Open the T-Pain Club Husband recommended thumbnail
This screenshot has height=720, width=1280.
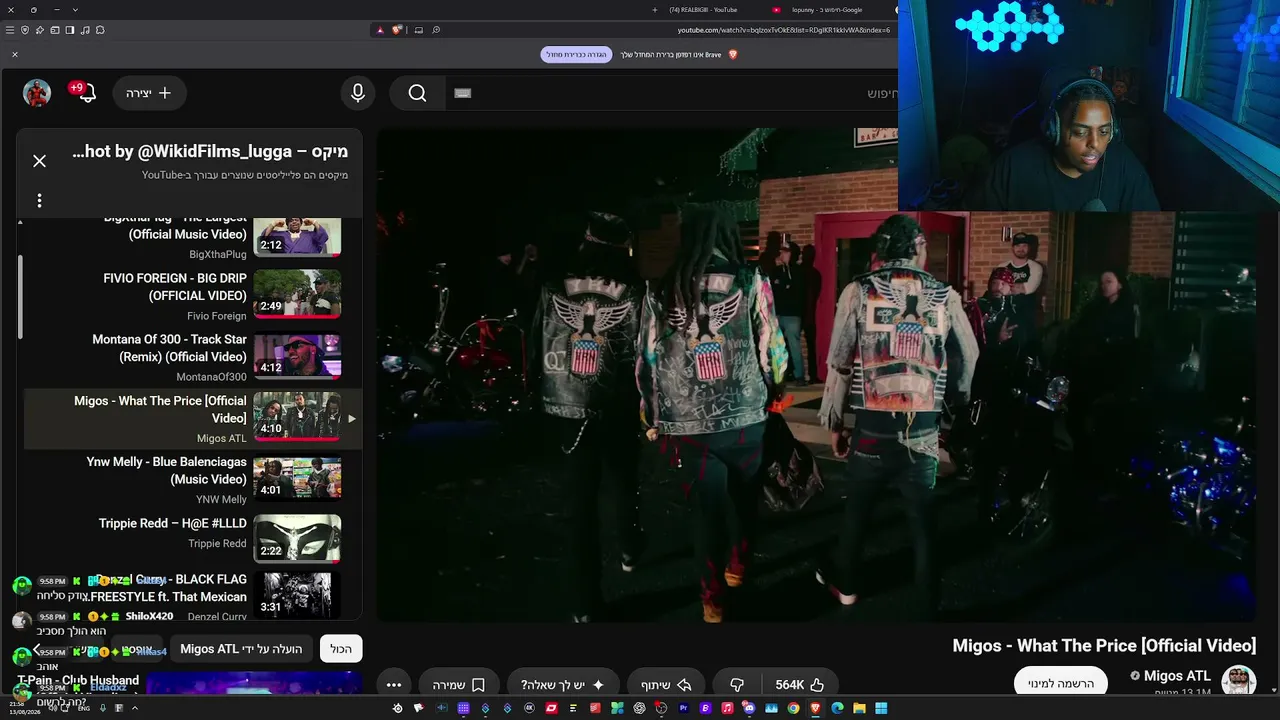point(253,684)
